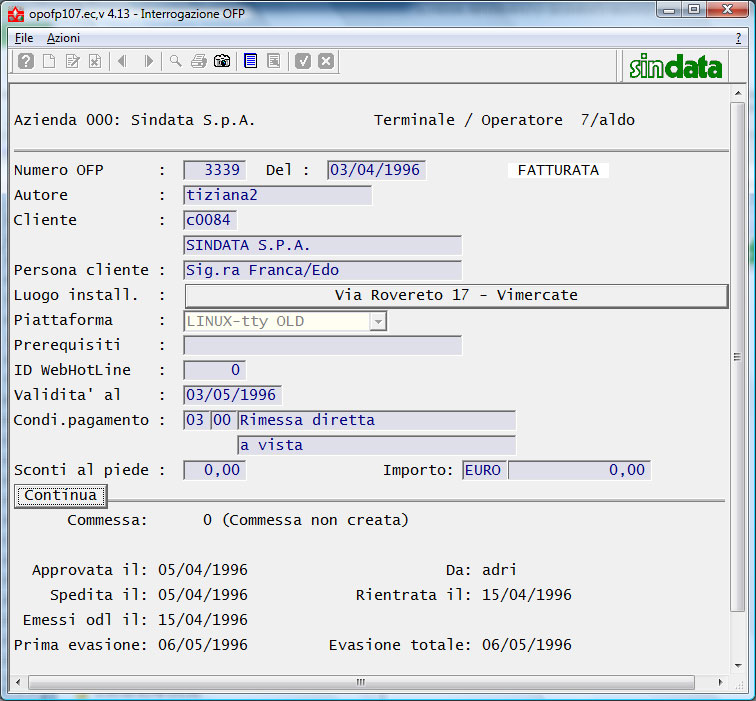Click the Emessi odl date 15/04/1996
The width and height of the screenshot is (756, 701).
click(x=202, y=620)
